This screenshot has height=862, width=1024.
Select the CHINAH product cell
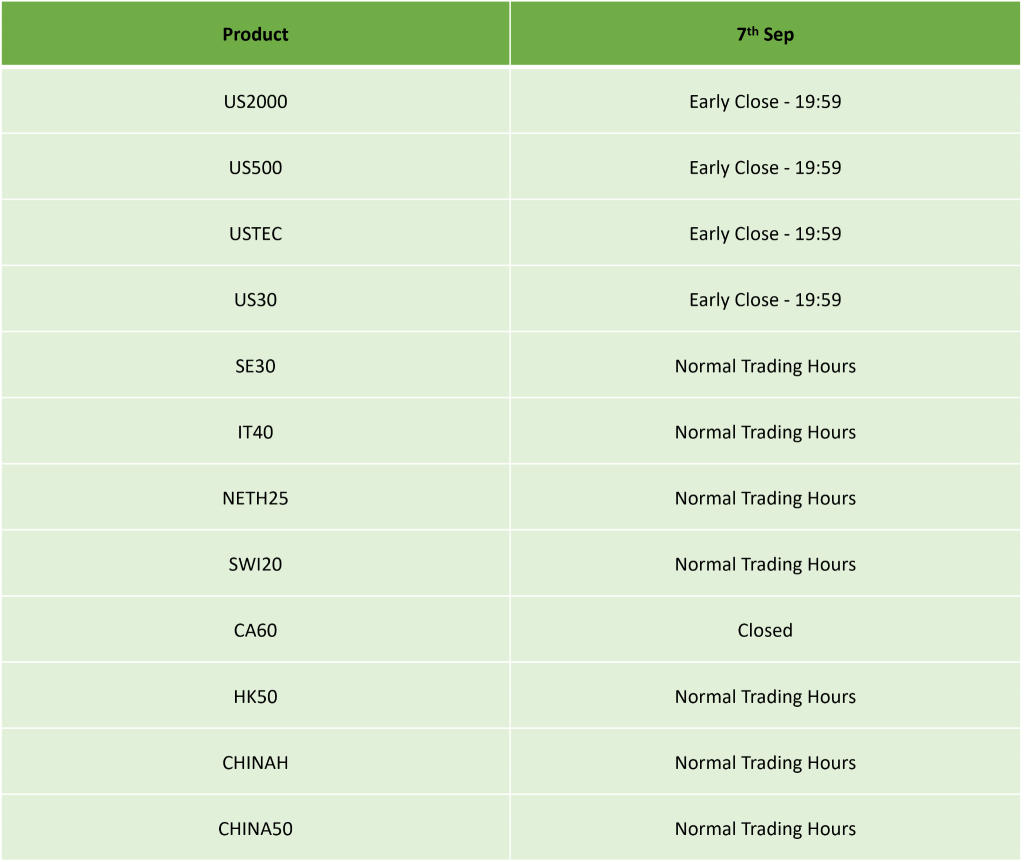(x=255, y=762)
